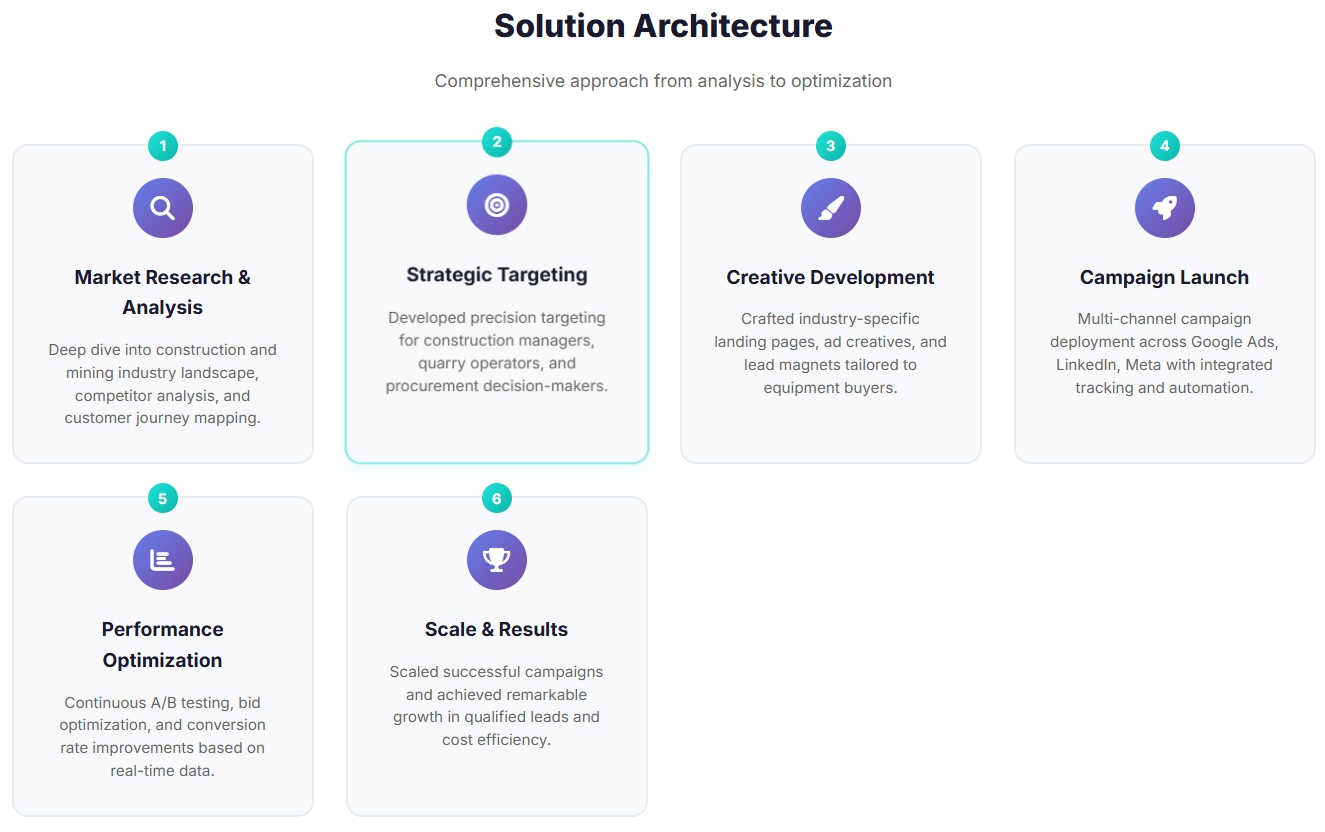Screen dimensions: 1325x832
Task: Click the trophy Scale & Results icon
Action: [497, 560]
